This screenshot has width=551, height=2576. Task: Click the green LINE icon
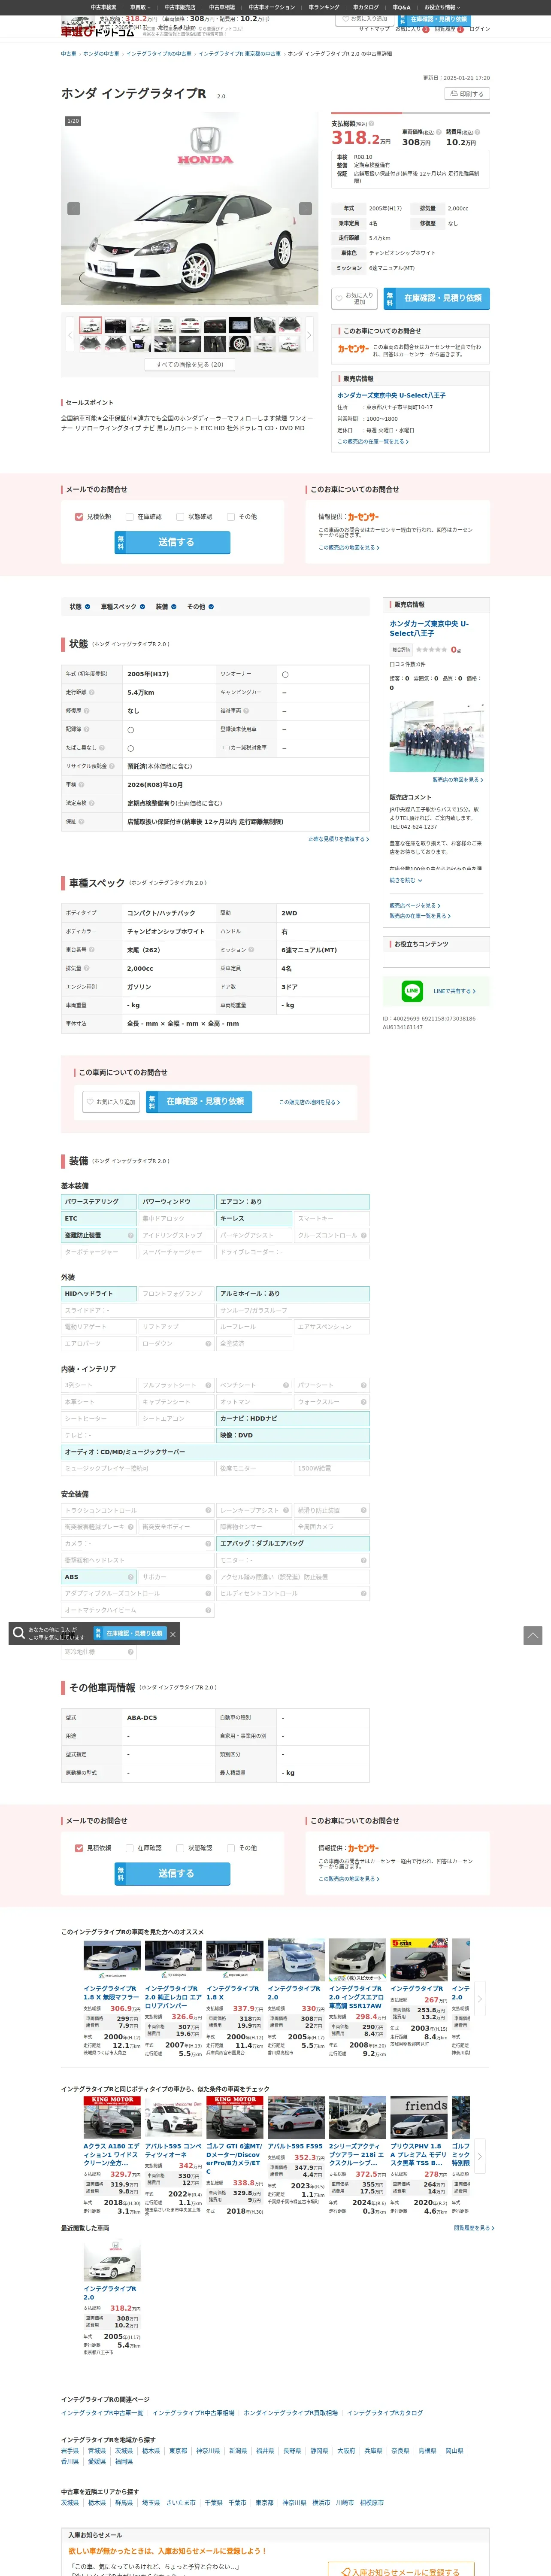pos(412,991)
